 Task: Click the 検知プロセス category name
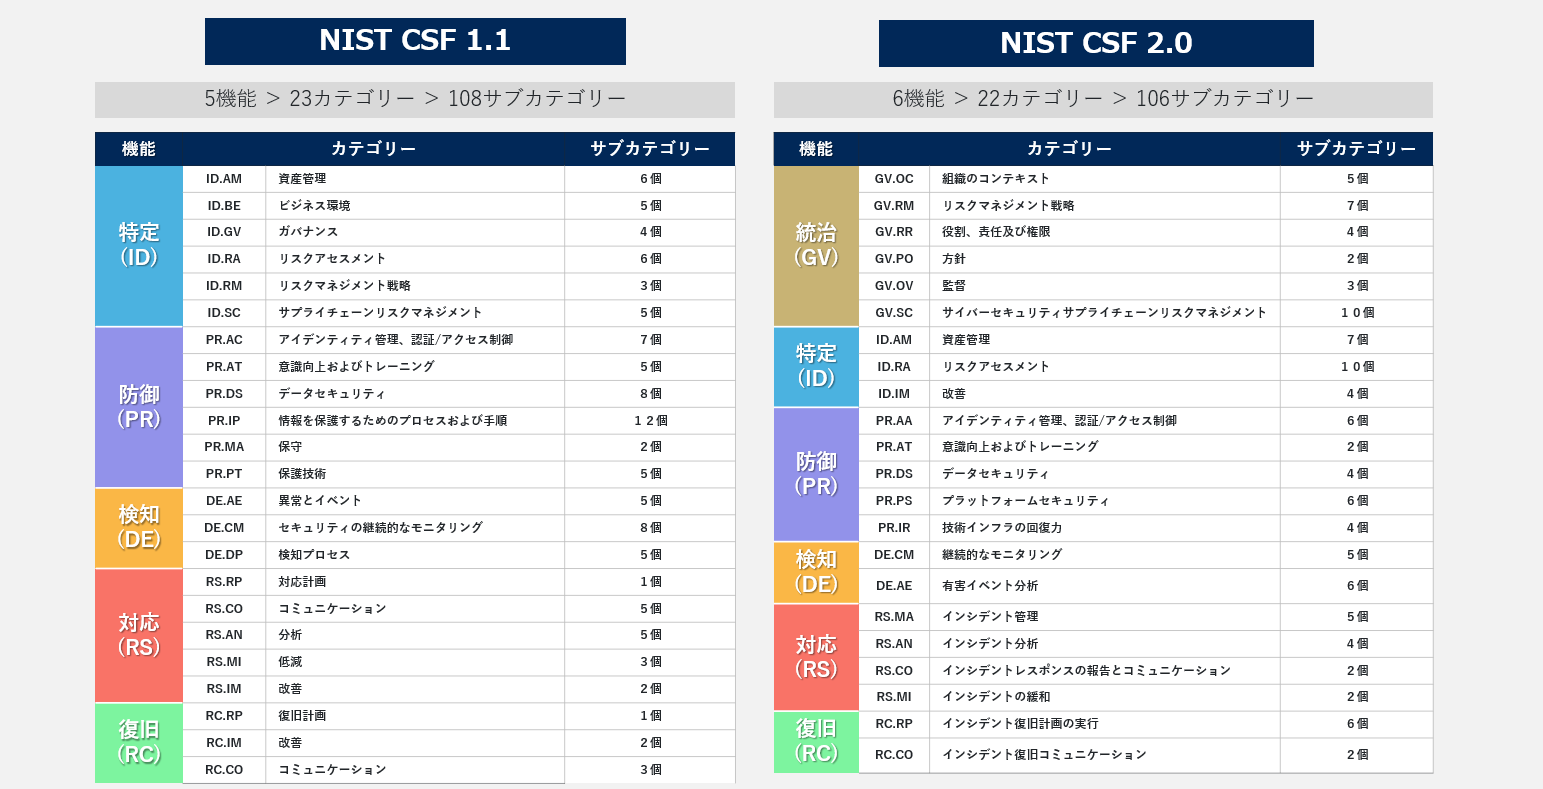[314, 555]
